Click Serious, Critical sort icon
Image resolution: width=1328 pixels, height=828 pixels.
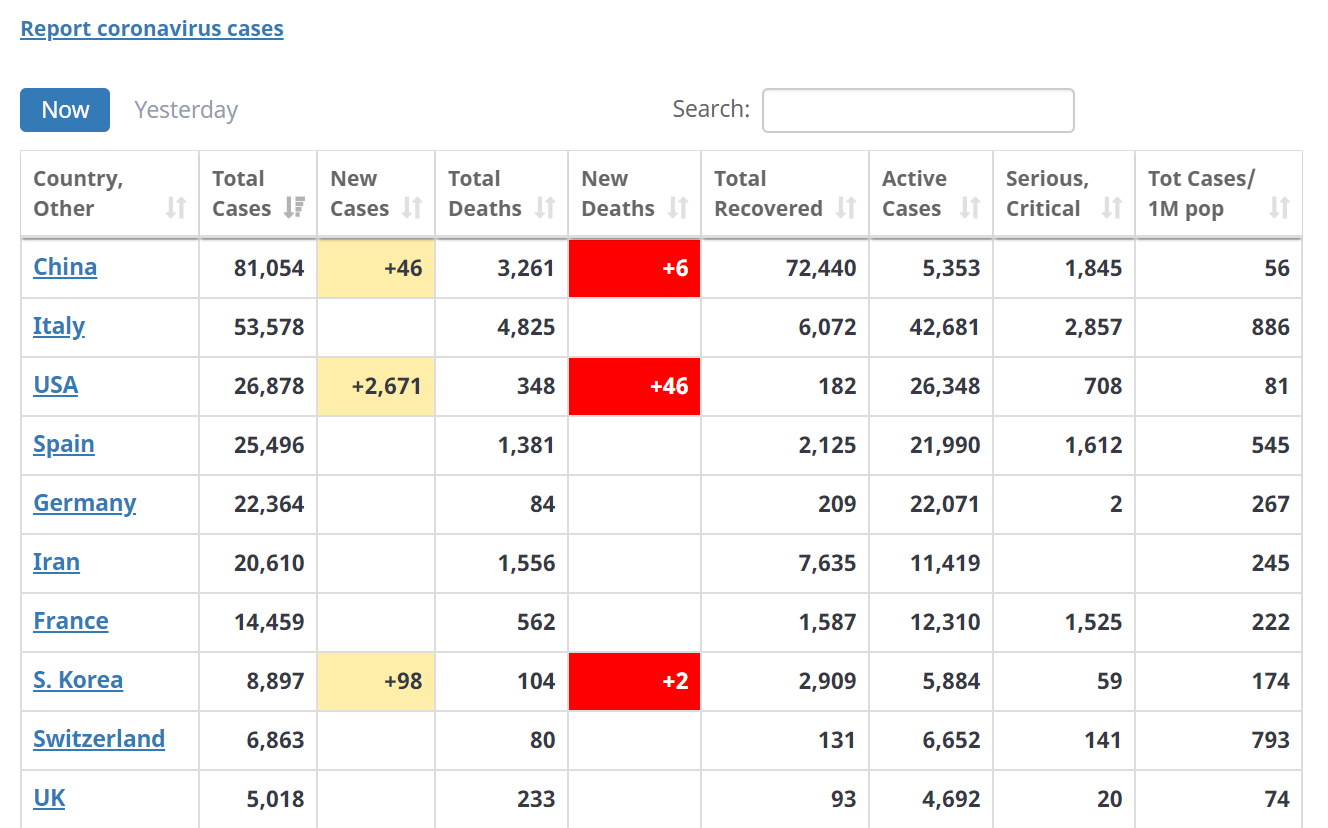[1112, 208]
